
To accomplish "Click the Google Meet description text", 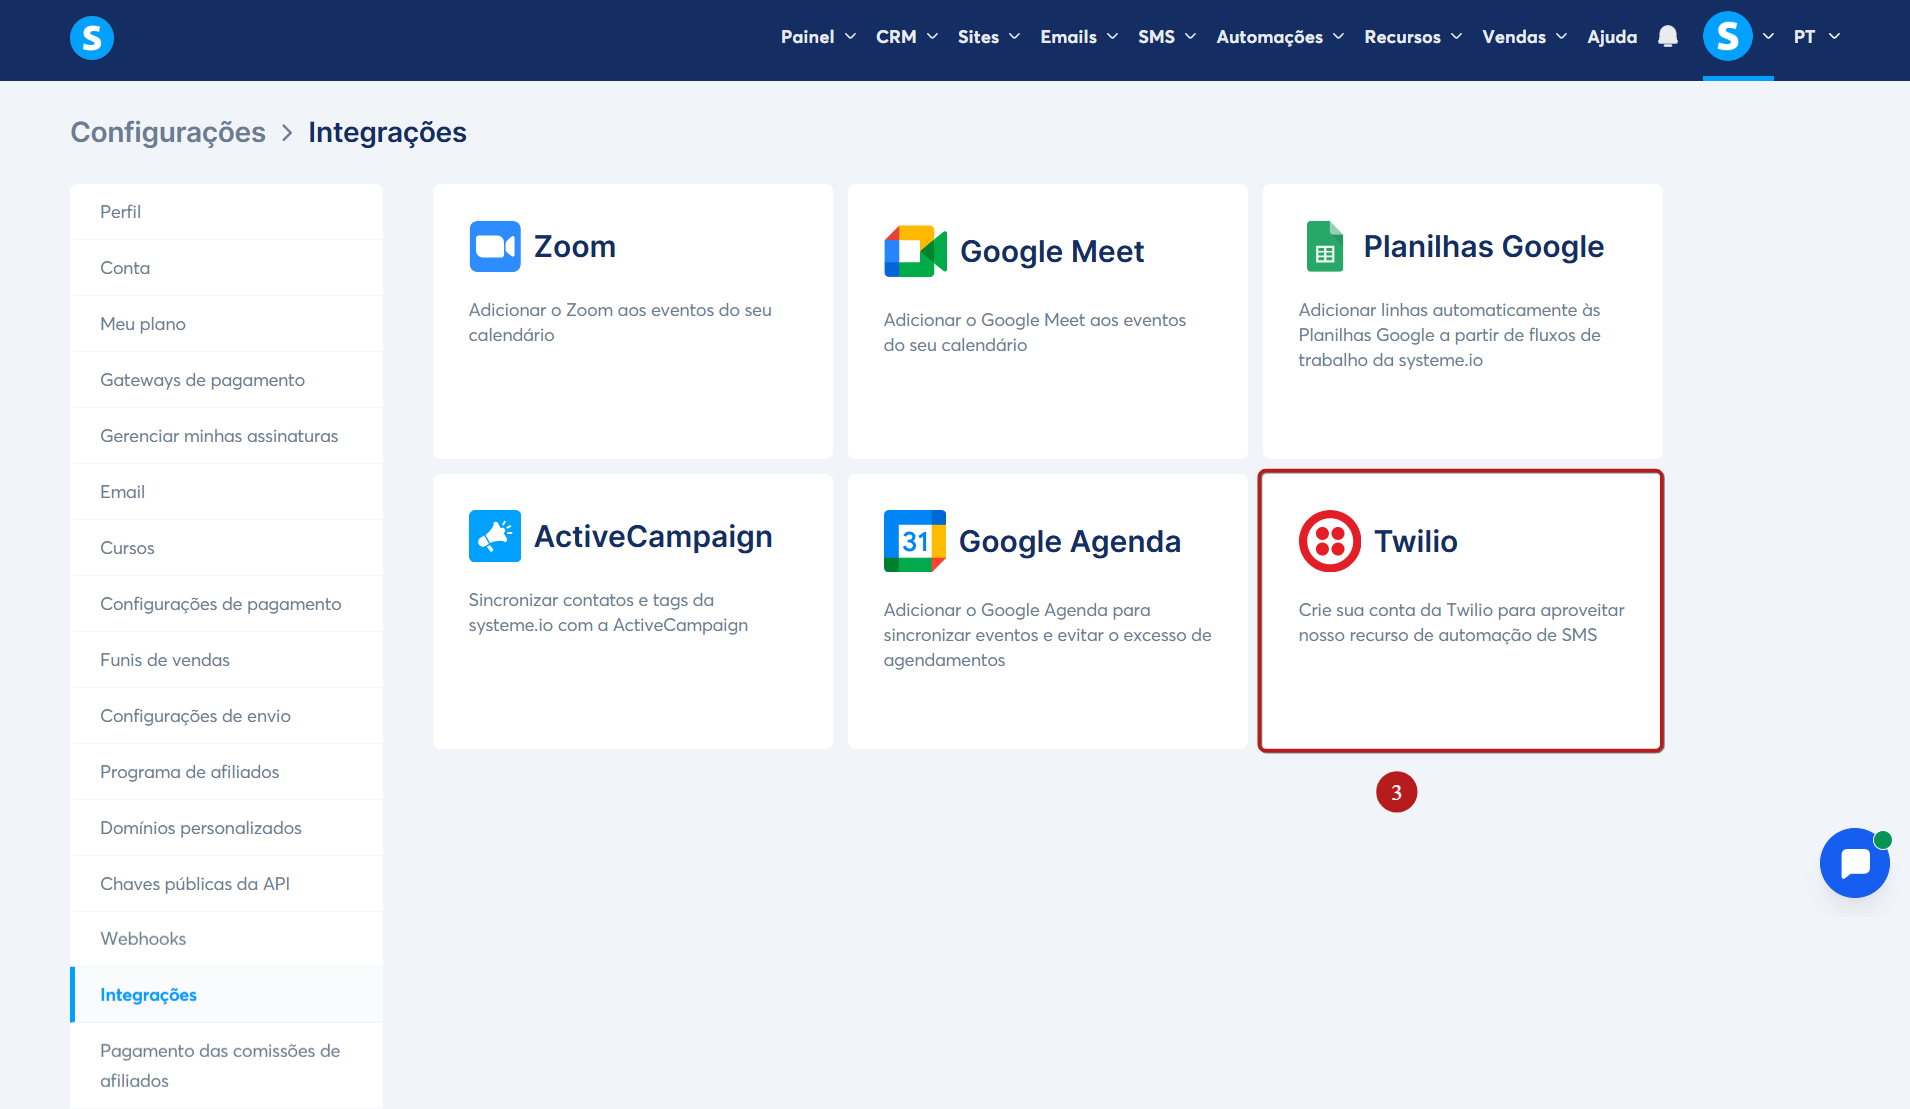I will click(1034, 333).
